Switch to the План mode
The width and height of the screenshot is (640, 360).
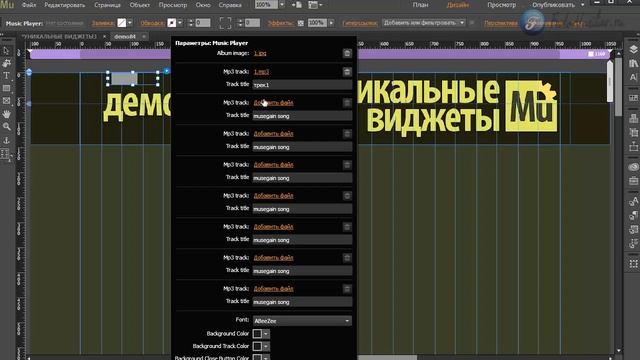pos(420,5)
